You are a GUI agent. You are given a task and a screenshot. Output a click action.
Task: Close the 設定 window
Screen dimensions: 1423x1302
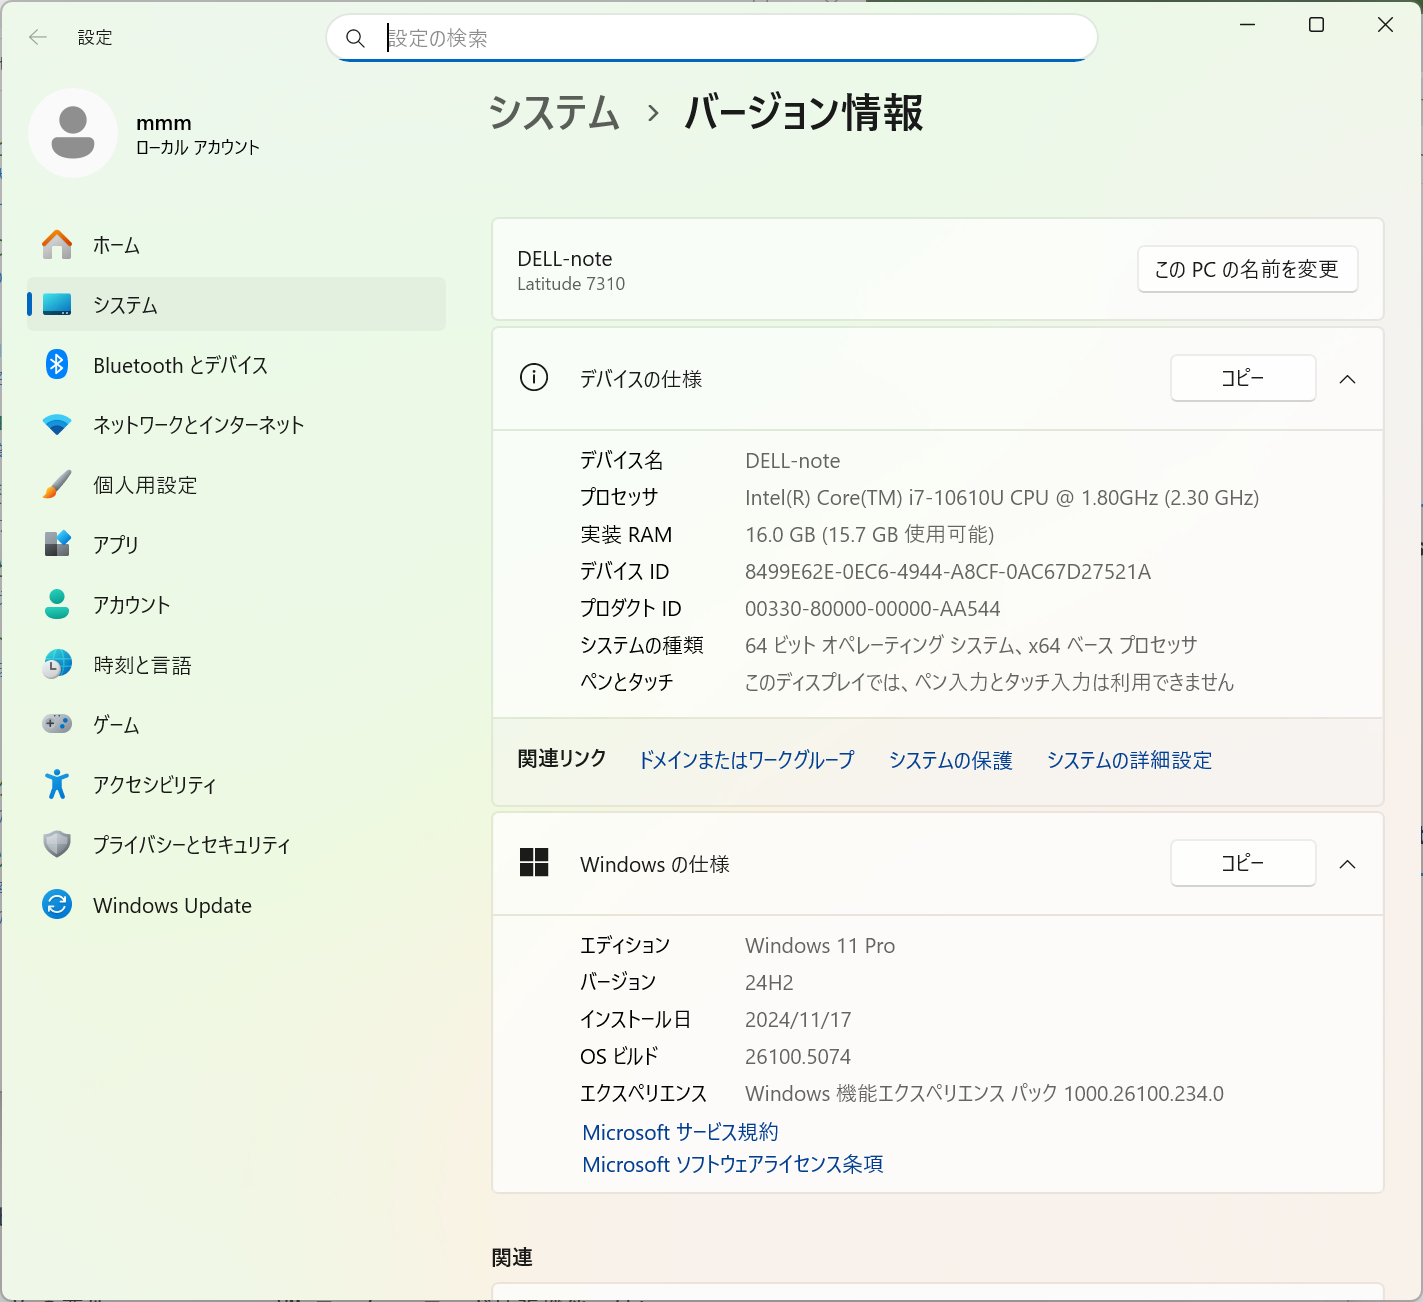coord(1385,25)
